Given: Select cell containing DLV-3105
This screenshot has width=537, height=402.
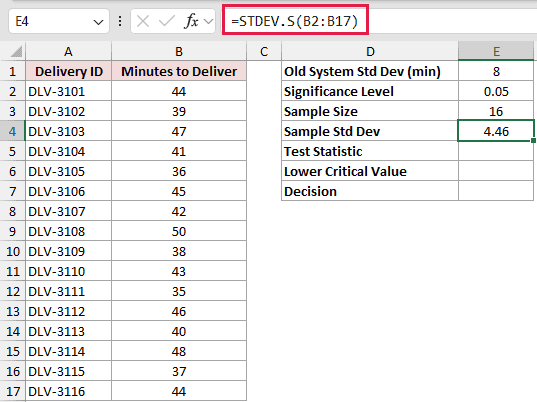Looking at the screenshot, I should point(68,172).
